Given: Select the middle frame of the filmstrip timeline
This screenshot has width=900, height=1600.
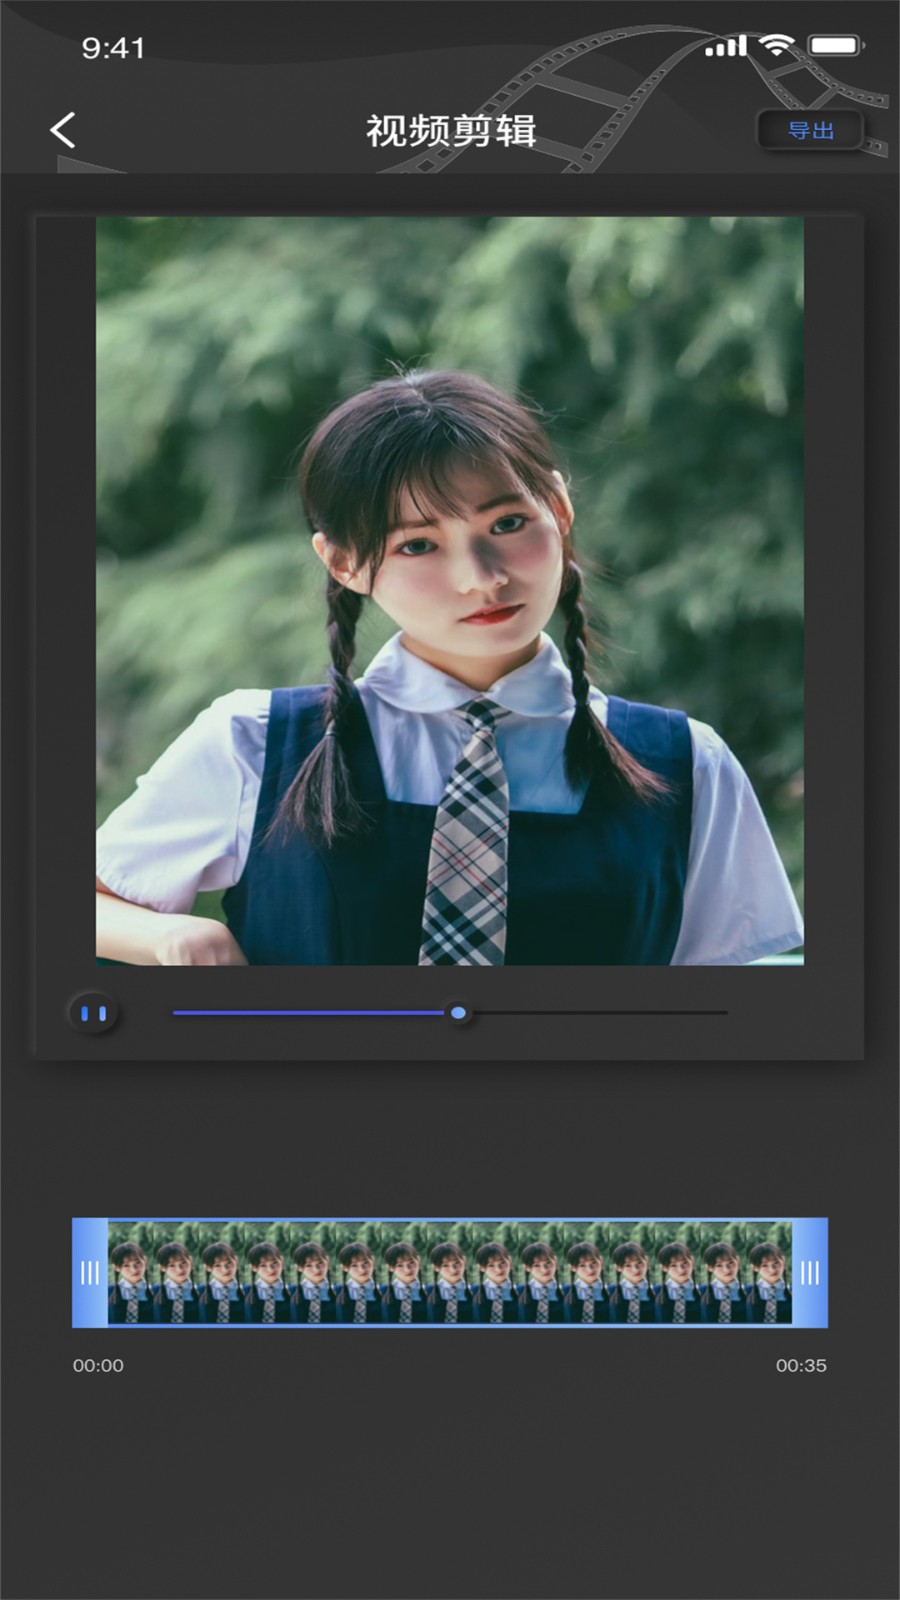Looking at the screenshot, I should click(x=450, y=1272).
